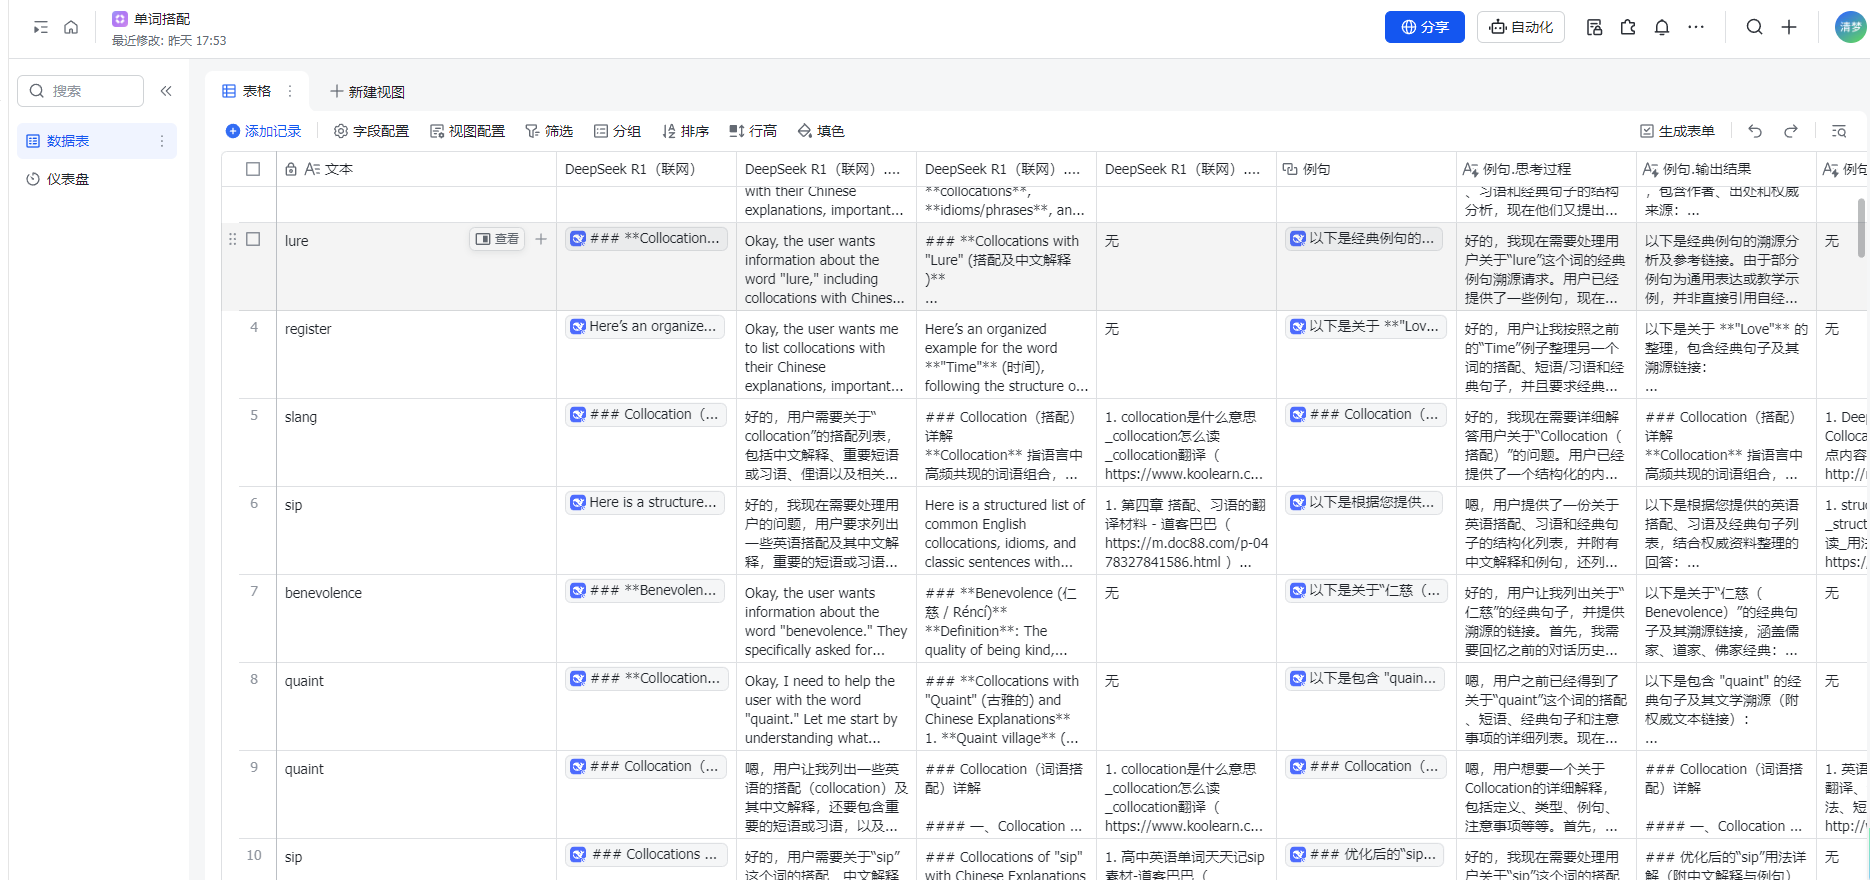Open the 填色 fill color tool
This screenshot has width=1870, height=880.
click(x=821, y=131)
